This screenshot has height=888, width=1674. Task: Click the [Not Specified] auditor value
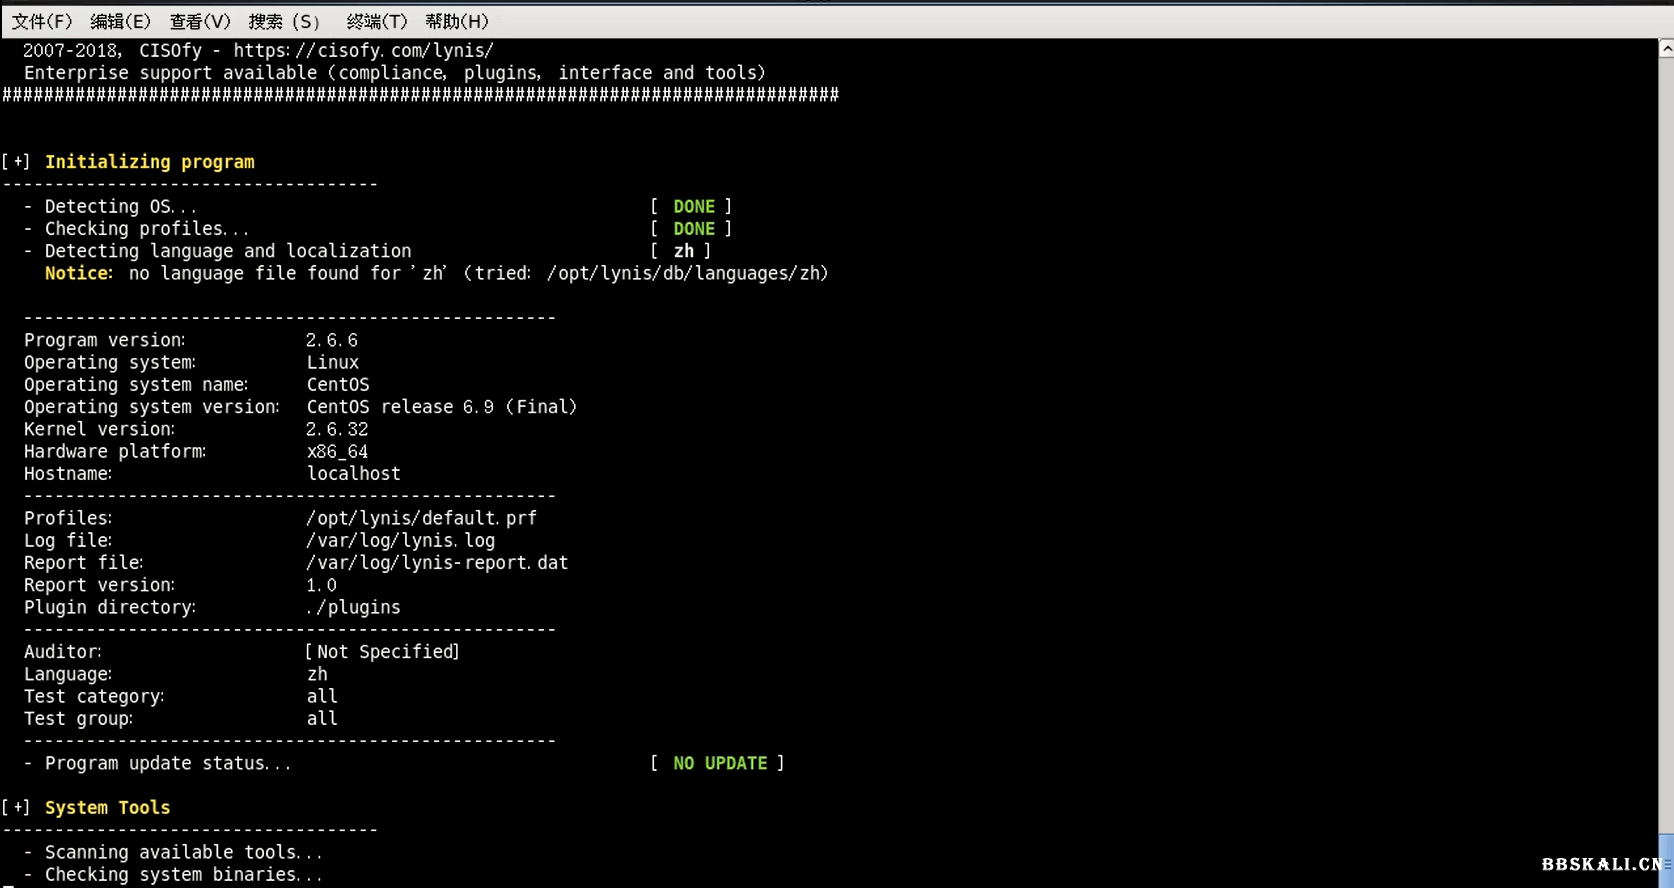coord(382,651)
